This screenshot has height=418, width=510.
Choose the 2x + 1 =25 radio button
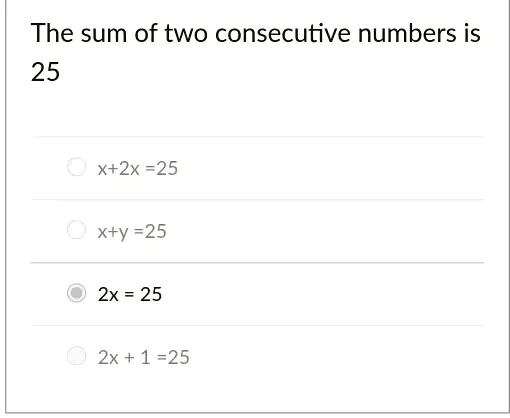pyautogui.click(x=76, y=356)
